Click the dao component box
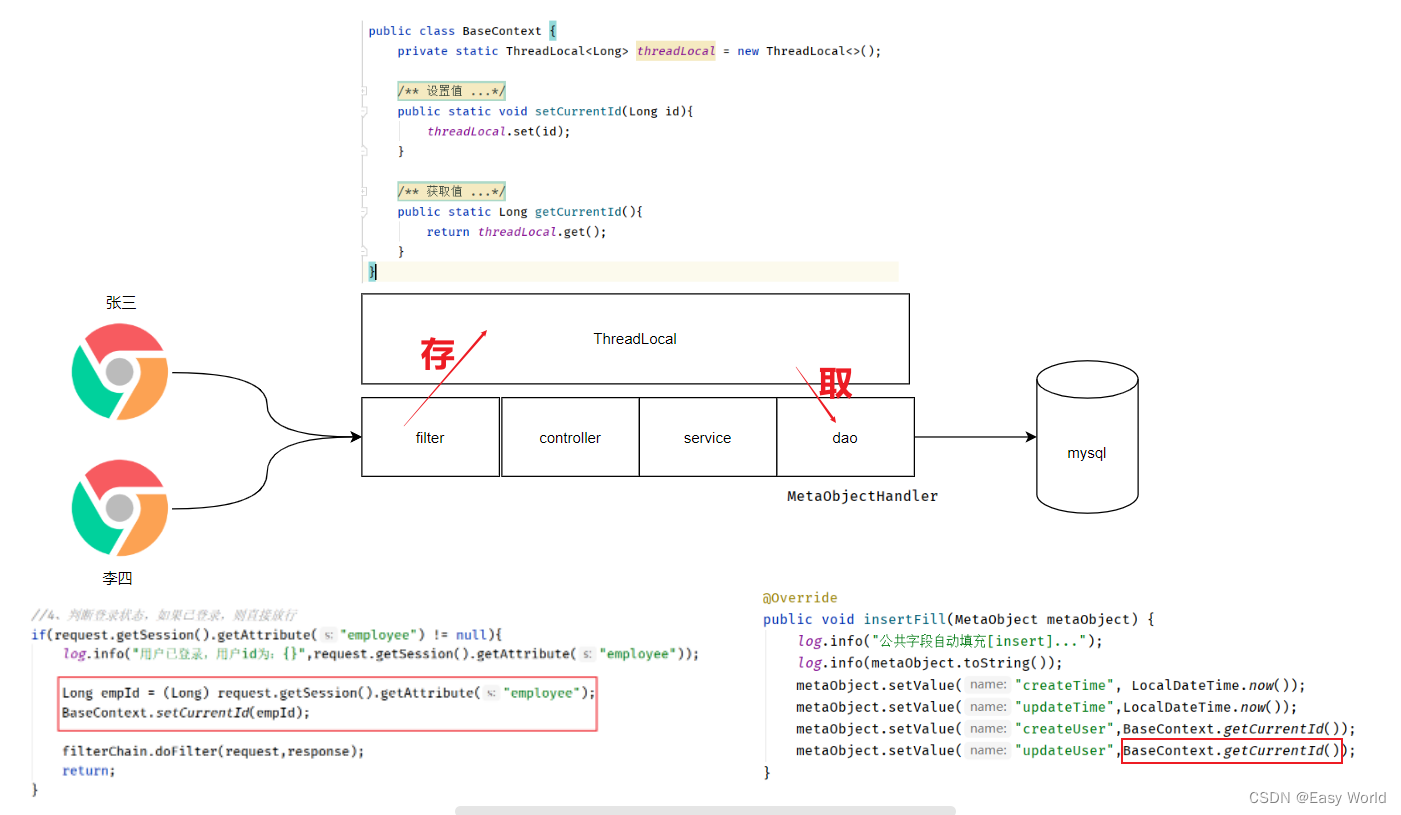 coord(845,437)
